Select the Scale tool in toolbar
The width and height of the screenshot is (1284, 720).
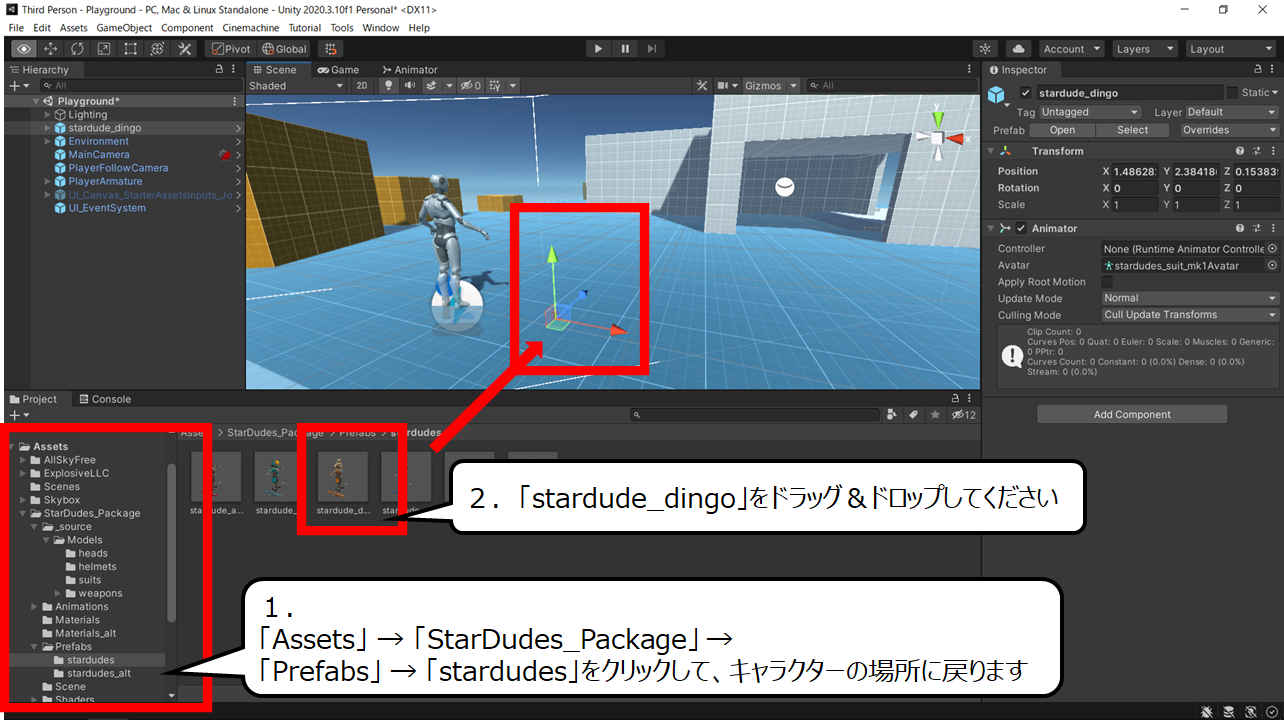pyautogui.click(x=105, y=49)
